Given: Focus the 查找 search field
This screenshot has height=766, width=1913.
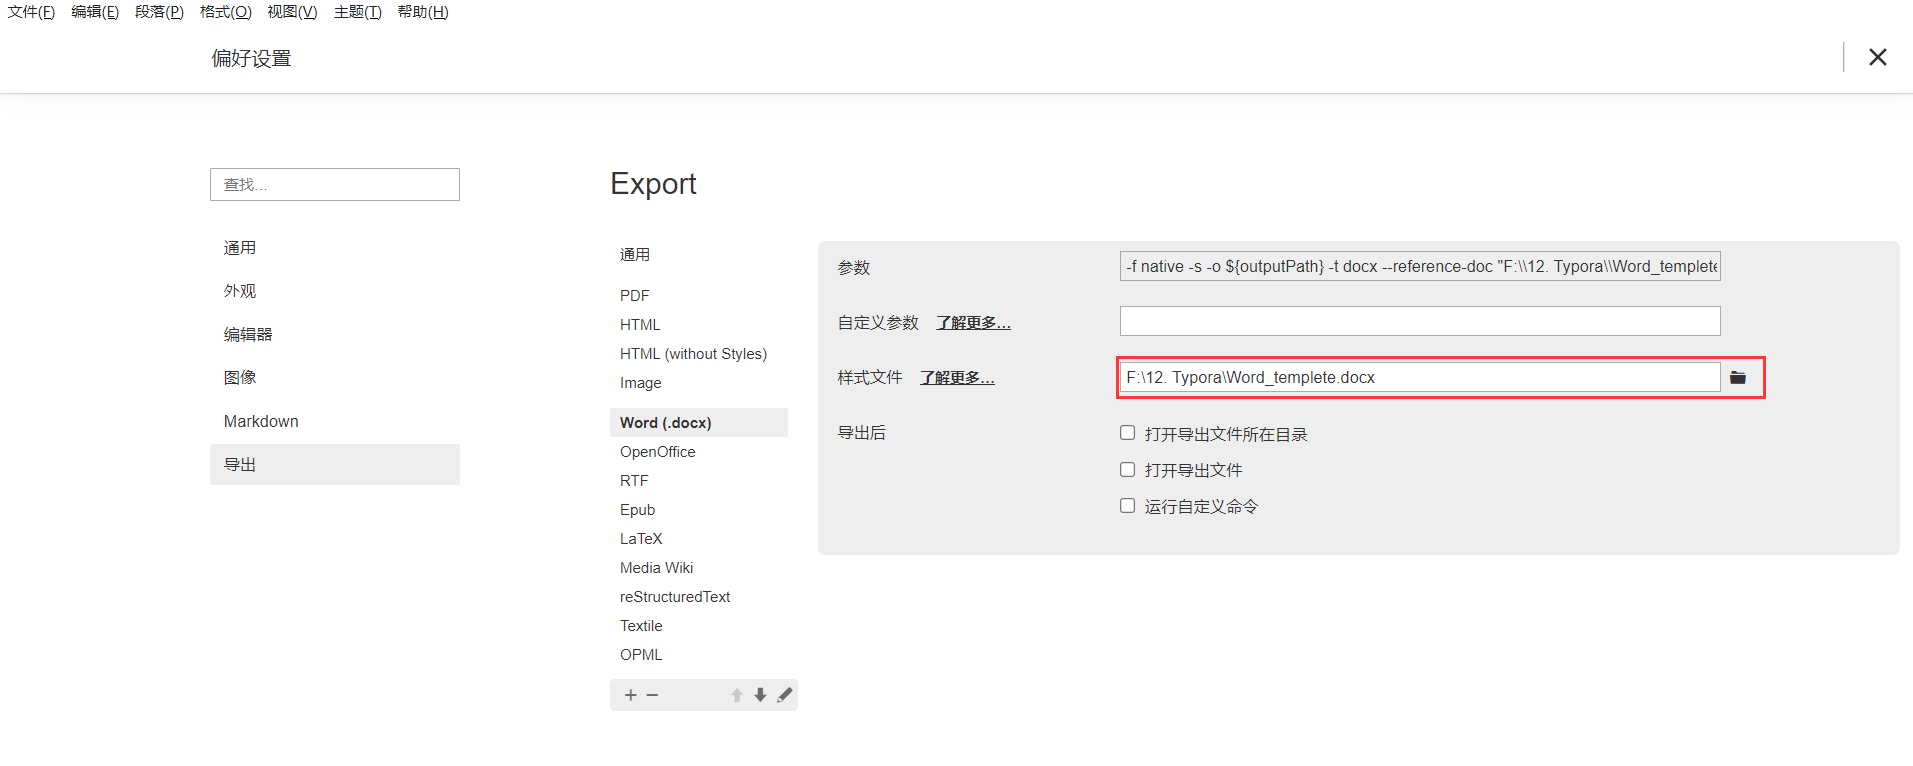Looking at the screenshot, I should (x=335, y=184).
